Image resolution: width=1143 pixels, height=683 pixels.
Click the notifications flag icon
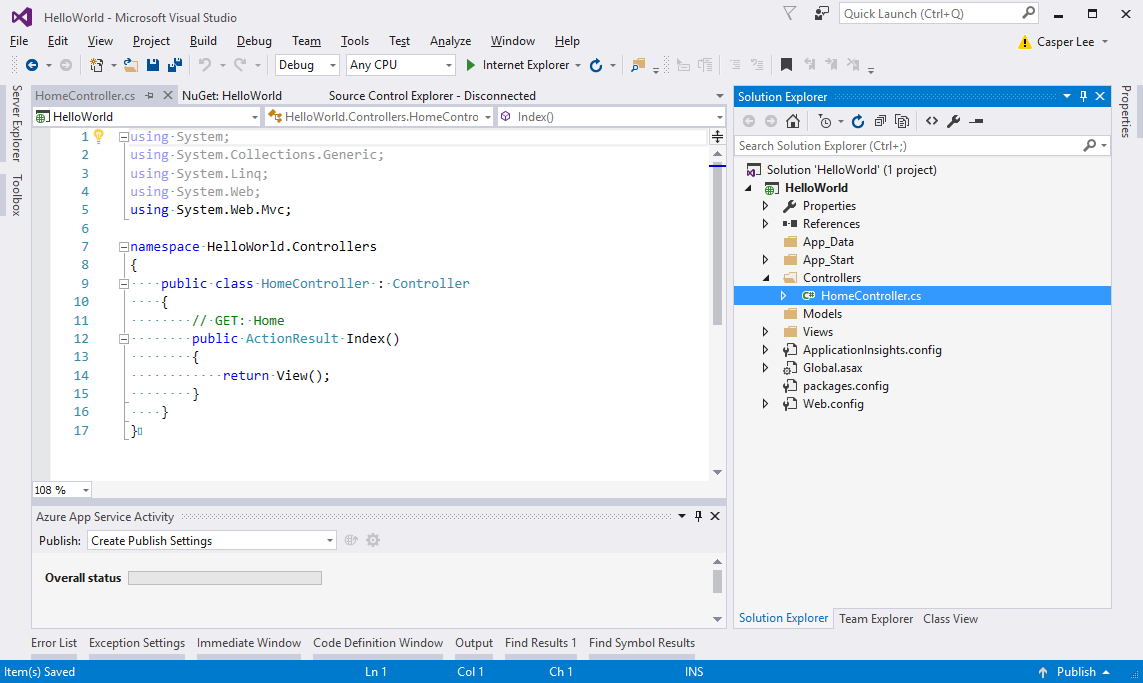click(789, 13)
